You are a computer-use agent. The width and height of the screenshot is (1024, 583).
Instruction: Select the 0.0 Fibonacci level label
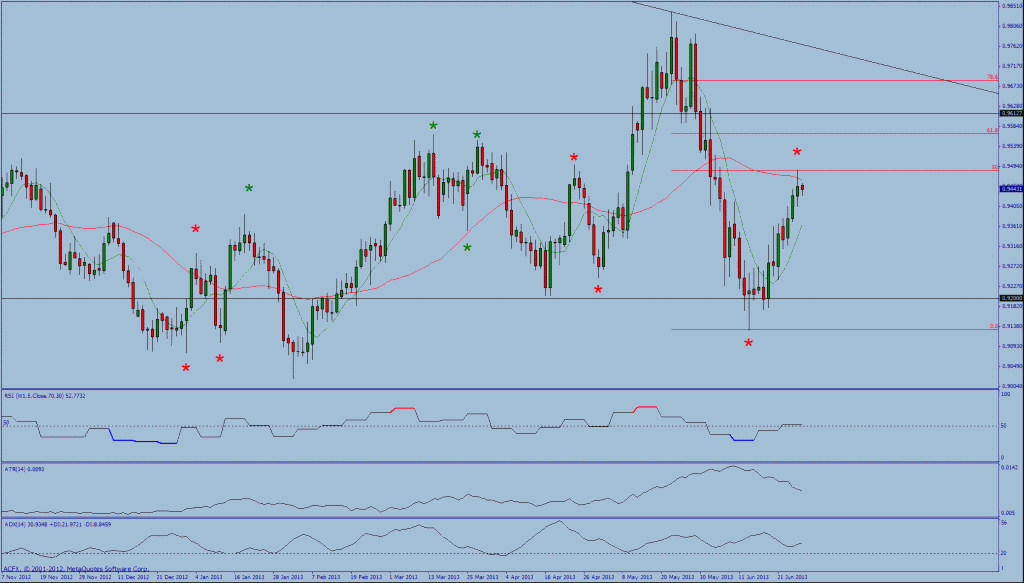coord(992,326)
